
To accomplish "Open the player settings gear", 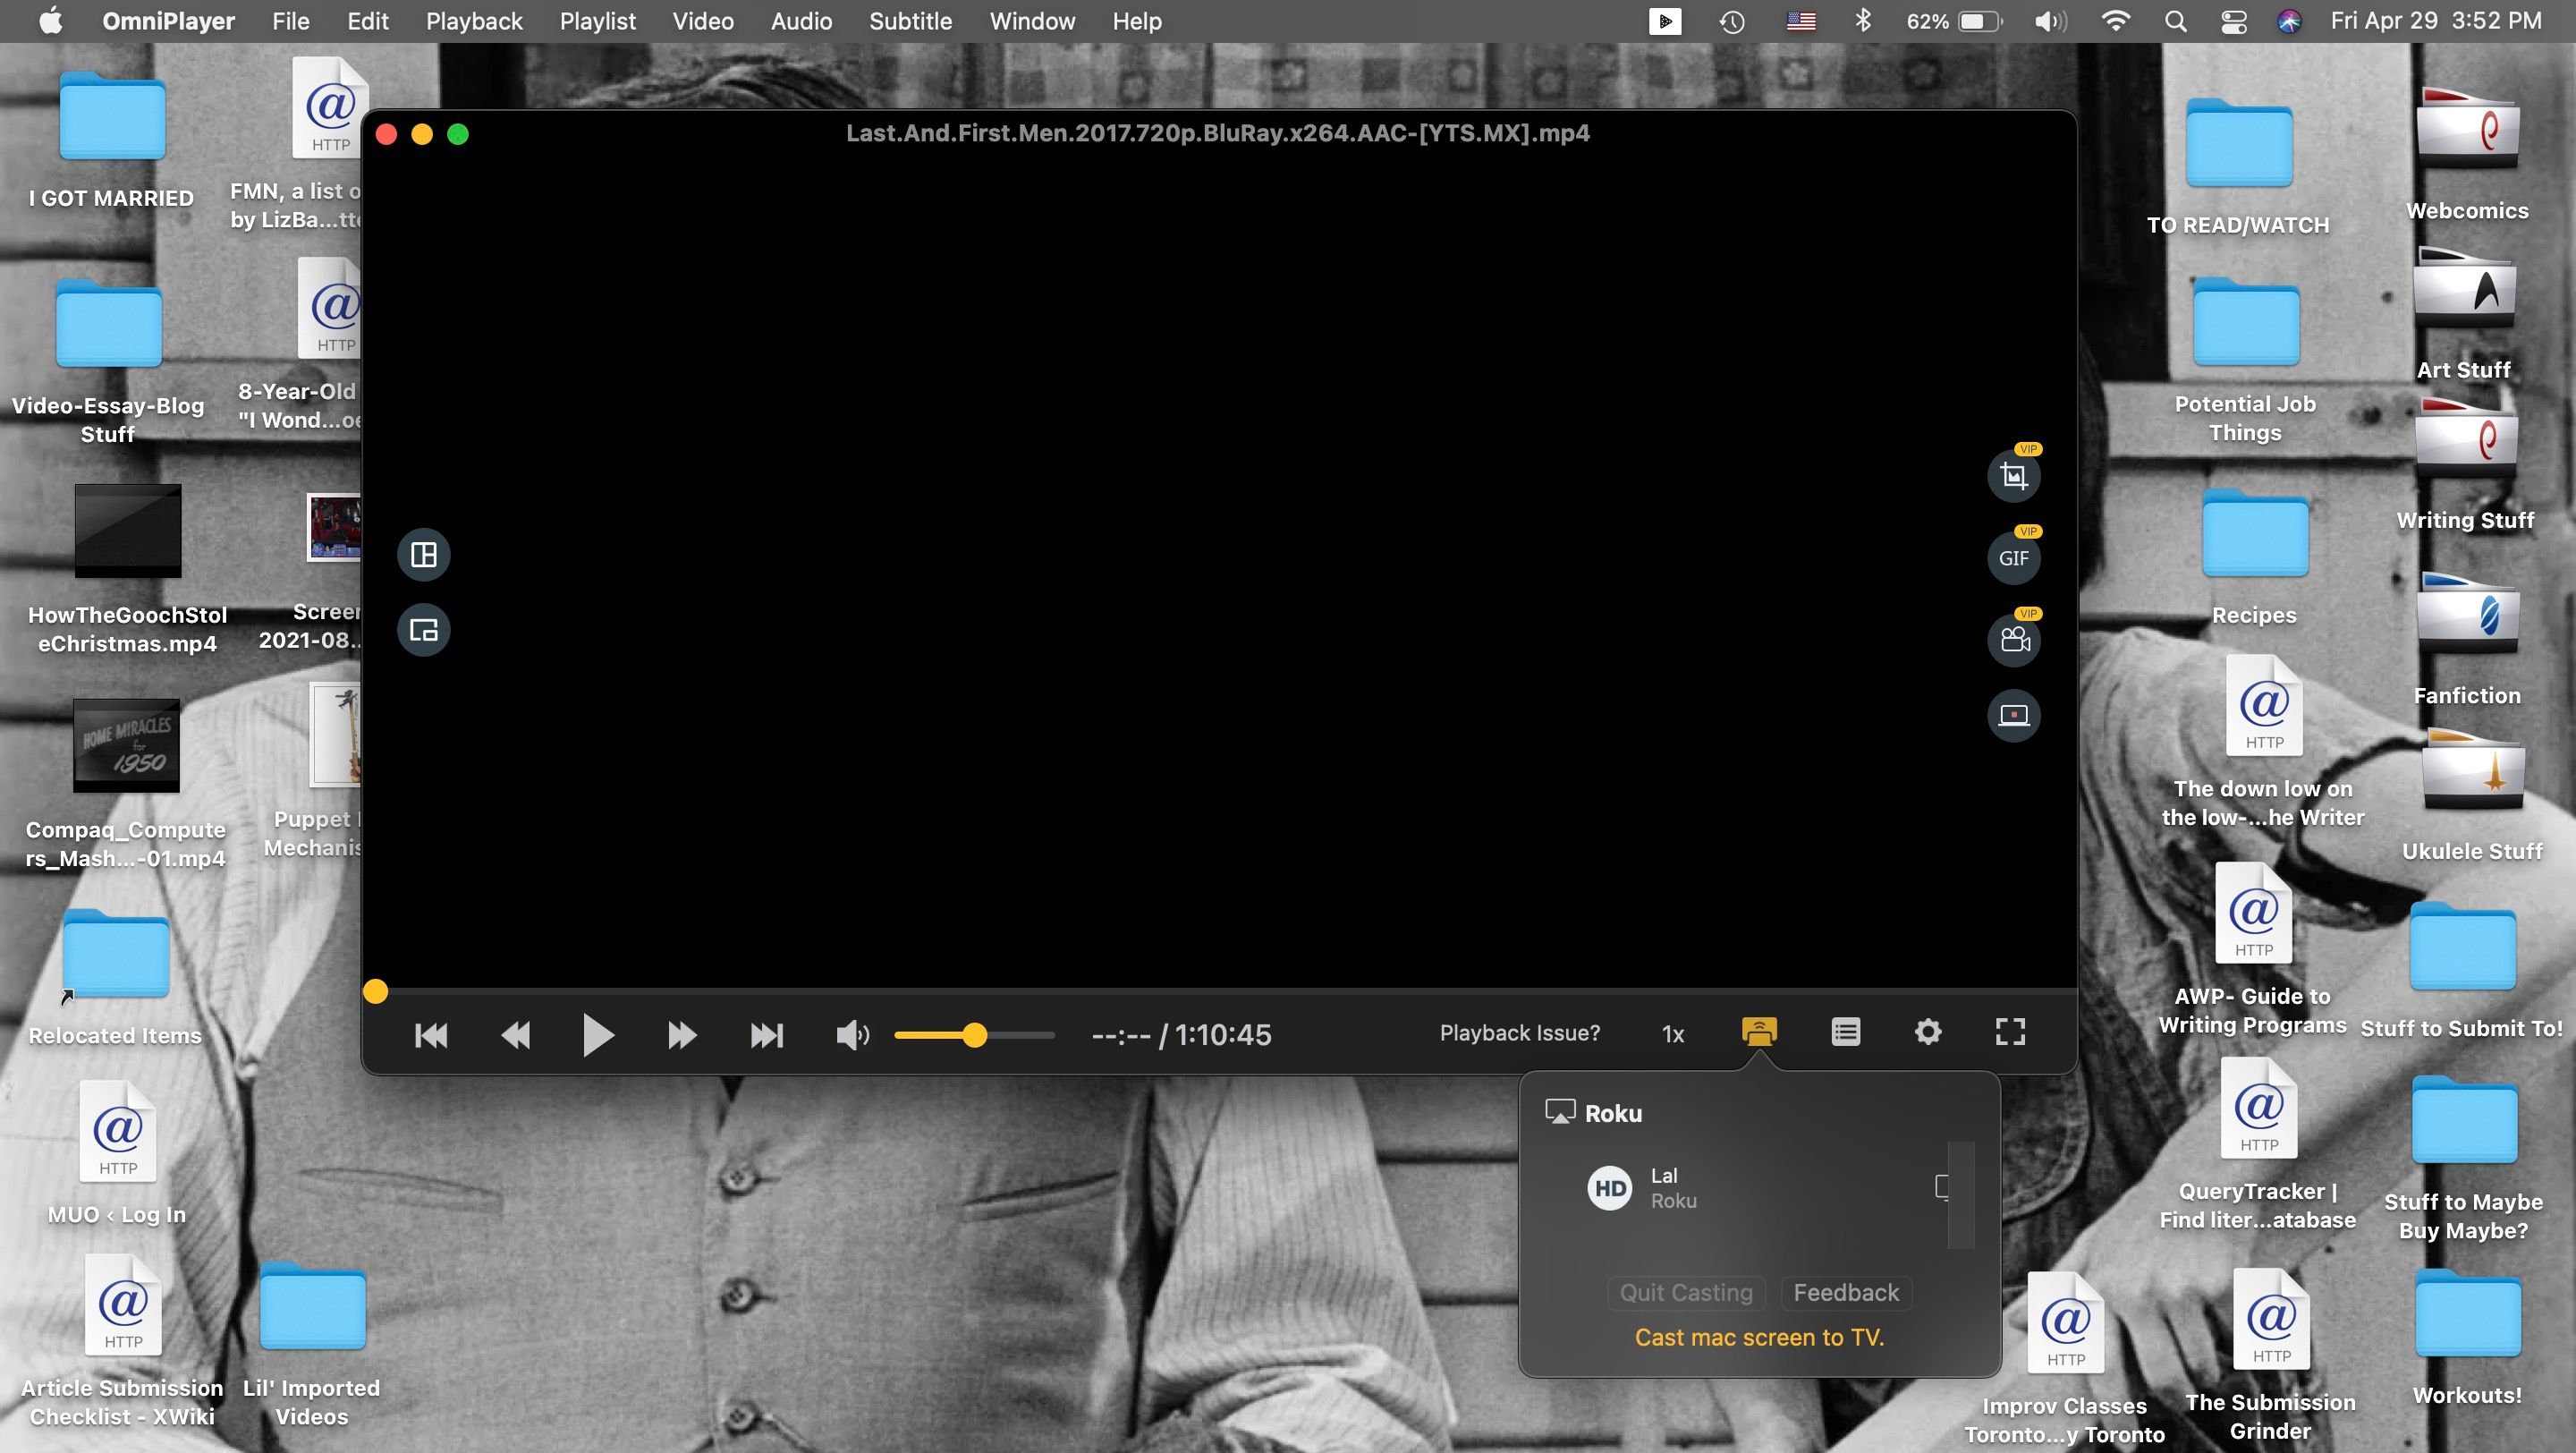I will (x=1928, y=1033).
